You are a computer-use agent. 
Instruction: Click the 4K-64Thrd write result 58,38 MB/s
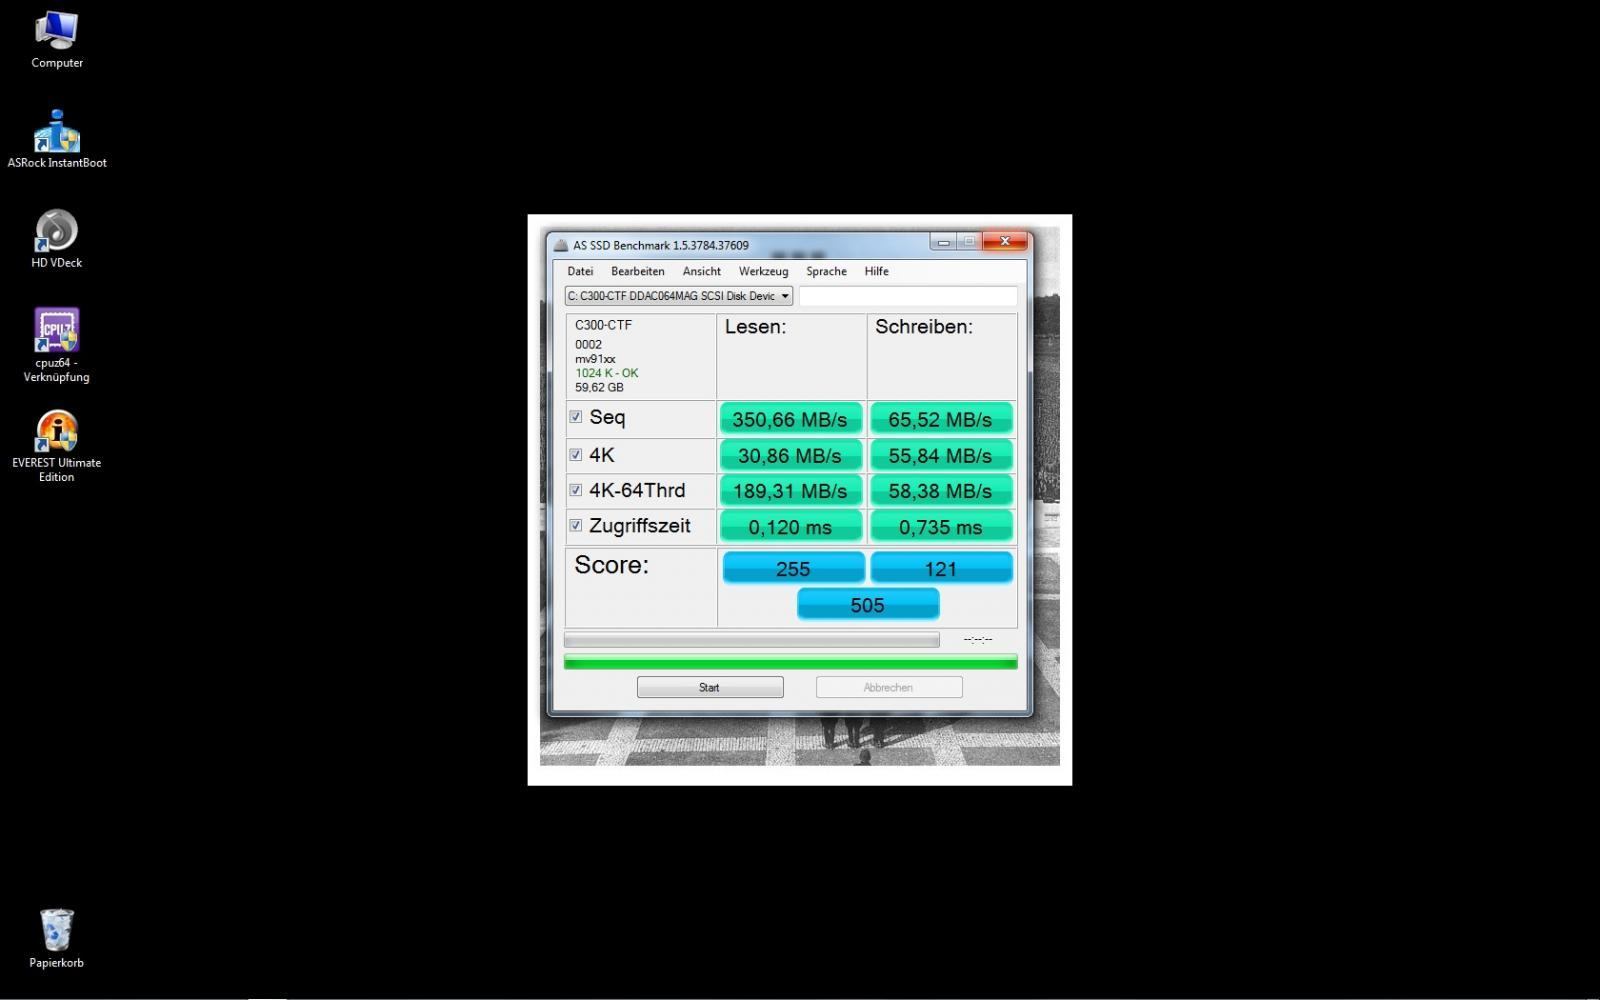point(941,491)
